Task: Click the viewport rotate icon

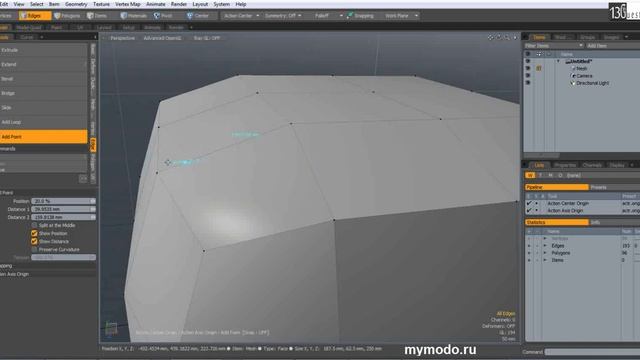Action: (x=499, y=38)
